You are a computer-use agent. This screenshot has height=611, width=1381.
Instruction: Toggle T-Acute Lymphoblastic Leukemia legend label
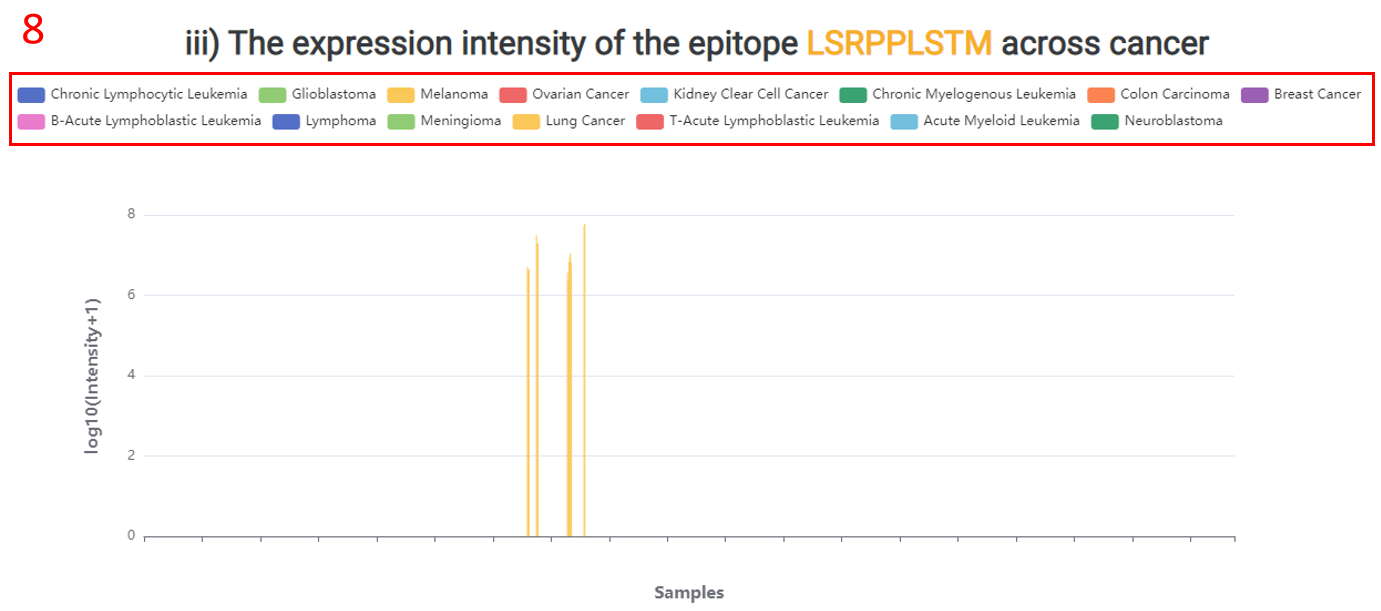[x=774, y=121]
